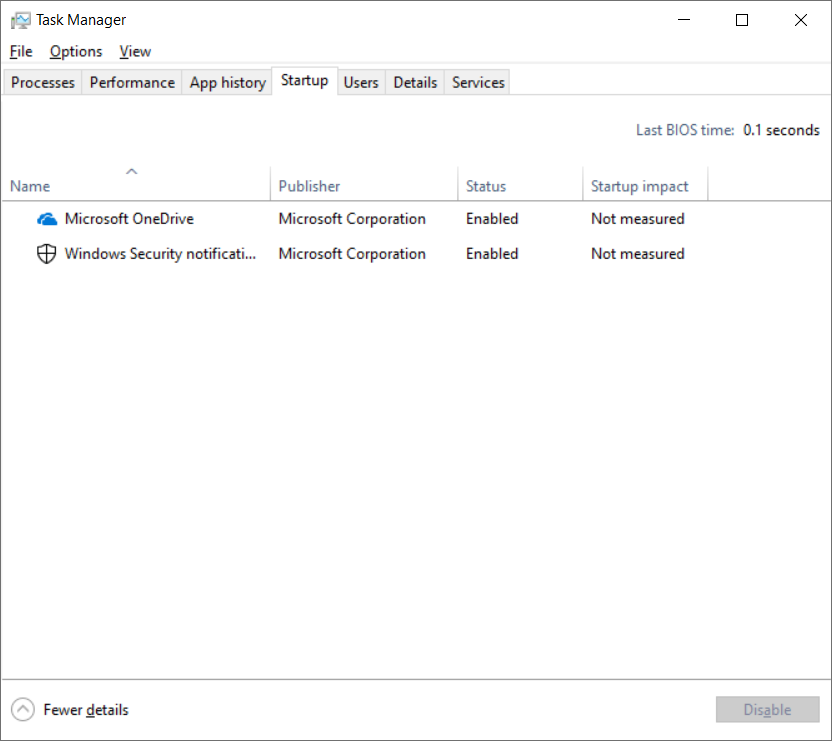Click Enabled status in Windows Security row
Viewport: 832px width, 741px height.
coord(492,254)
